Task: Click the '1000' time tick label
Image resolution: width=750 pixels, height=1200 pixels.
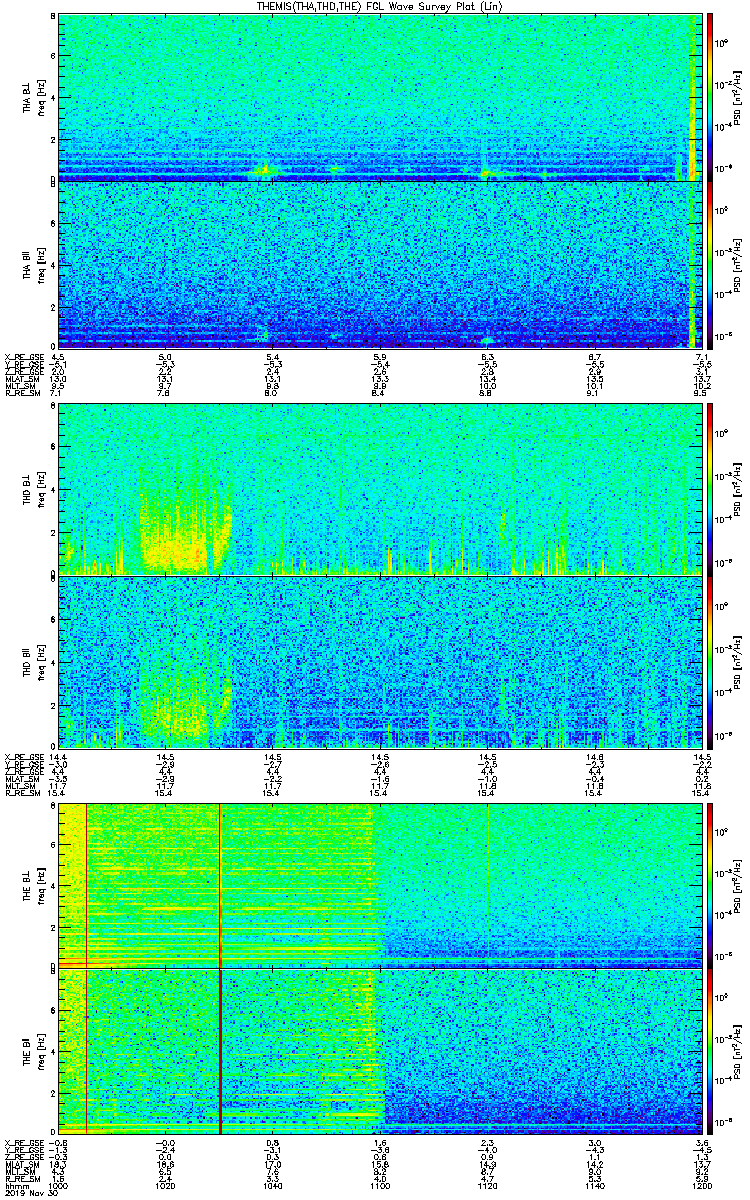Action: pos(59,1185)
